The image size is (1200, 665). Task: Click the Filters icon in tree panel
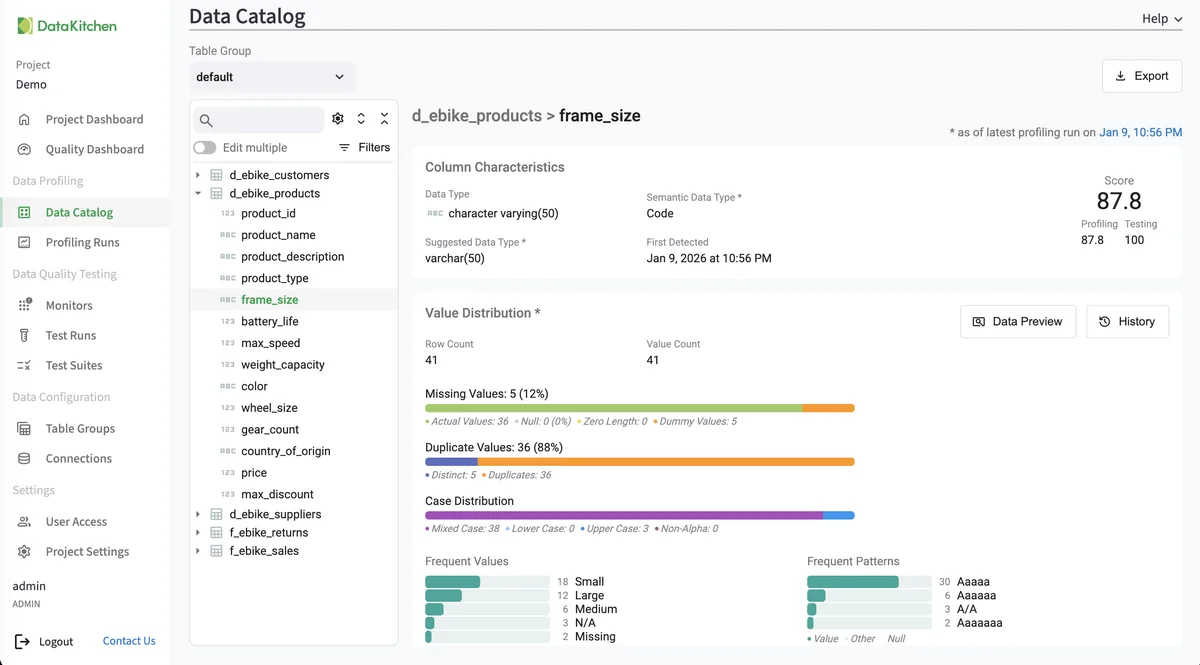coord(345,148)
